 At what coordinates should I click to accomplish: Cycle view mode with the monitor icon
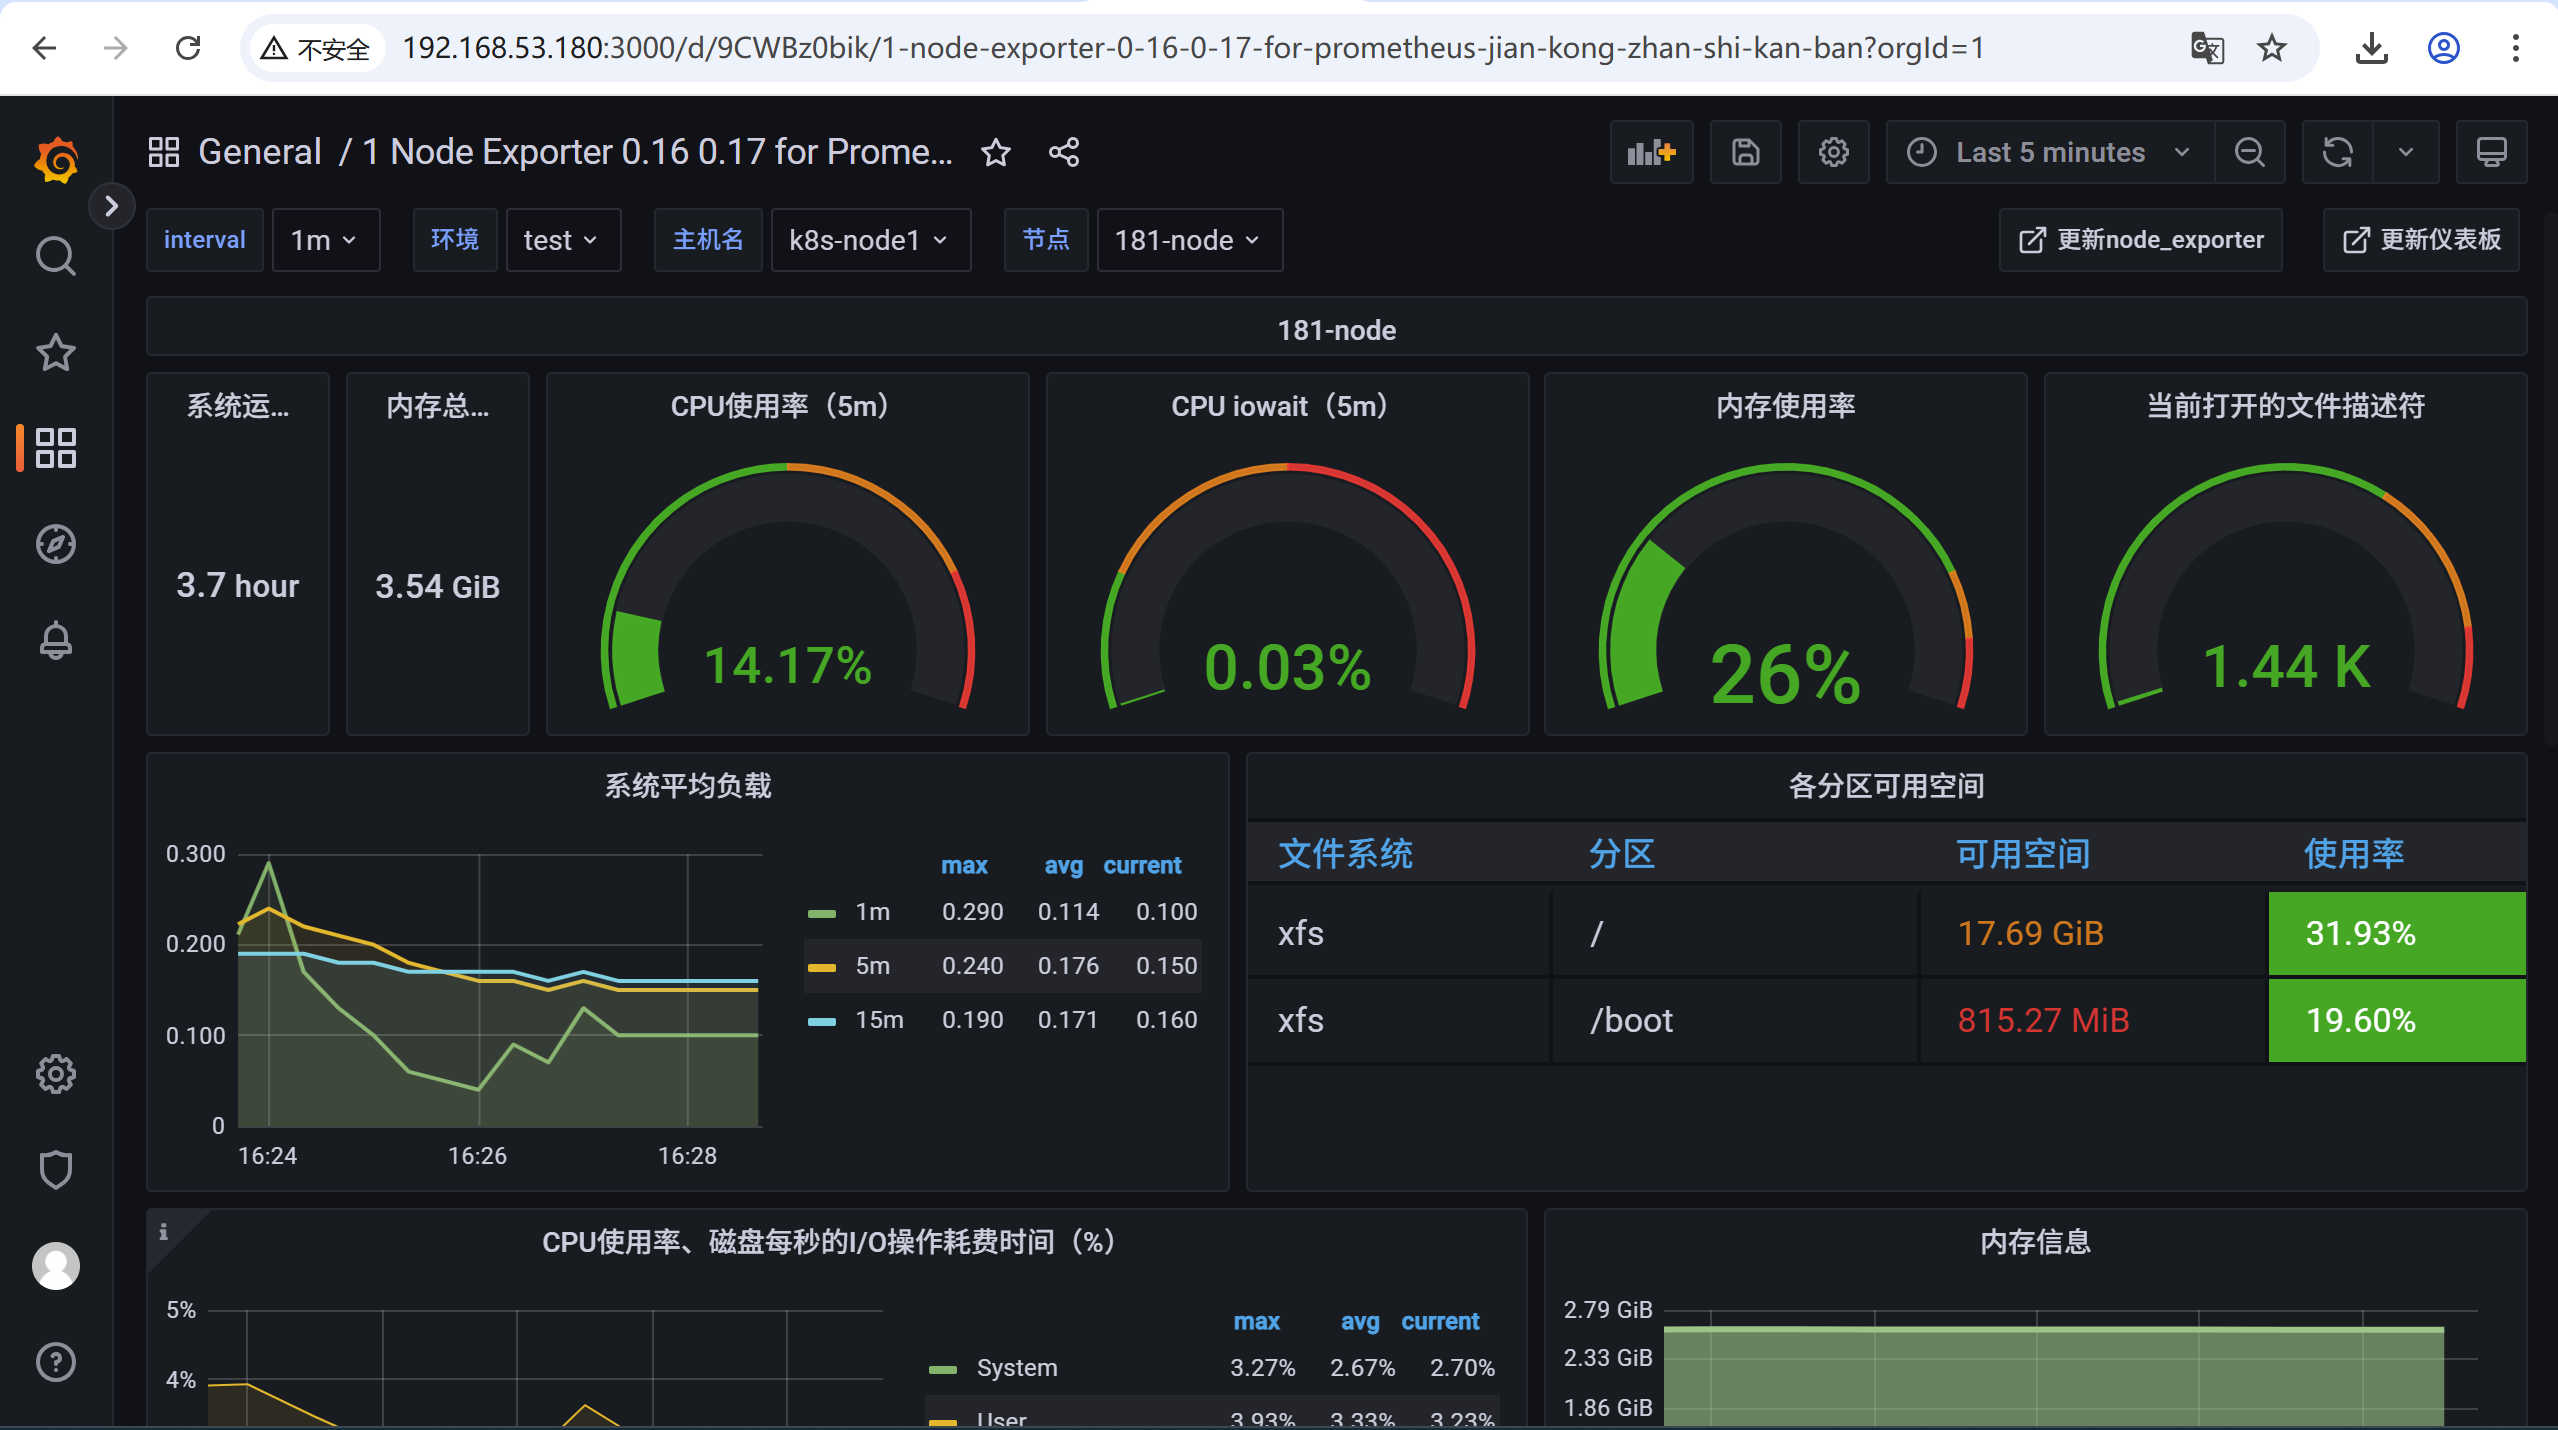[x=2491, y=152]
